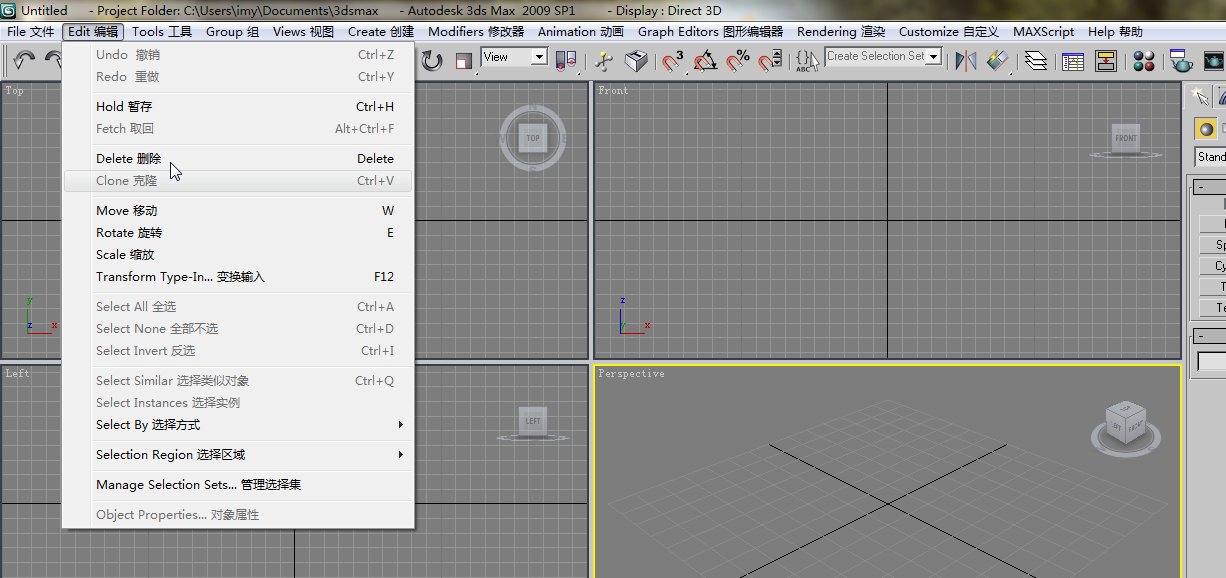The height and width of the screenshot is (578, 1226).
Task: Turn on Angle Snap toggle
Action: (706, 60)
